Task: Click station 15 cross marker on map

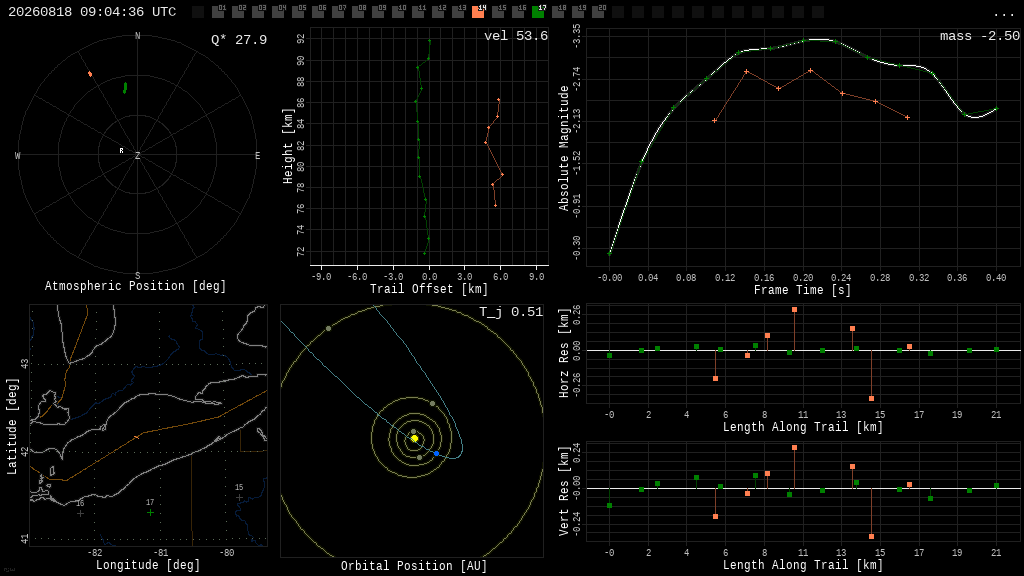Action: click(239, 498)
